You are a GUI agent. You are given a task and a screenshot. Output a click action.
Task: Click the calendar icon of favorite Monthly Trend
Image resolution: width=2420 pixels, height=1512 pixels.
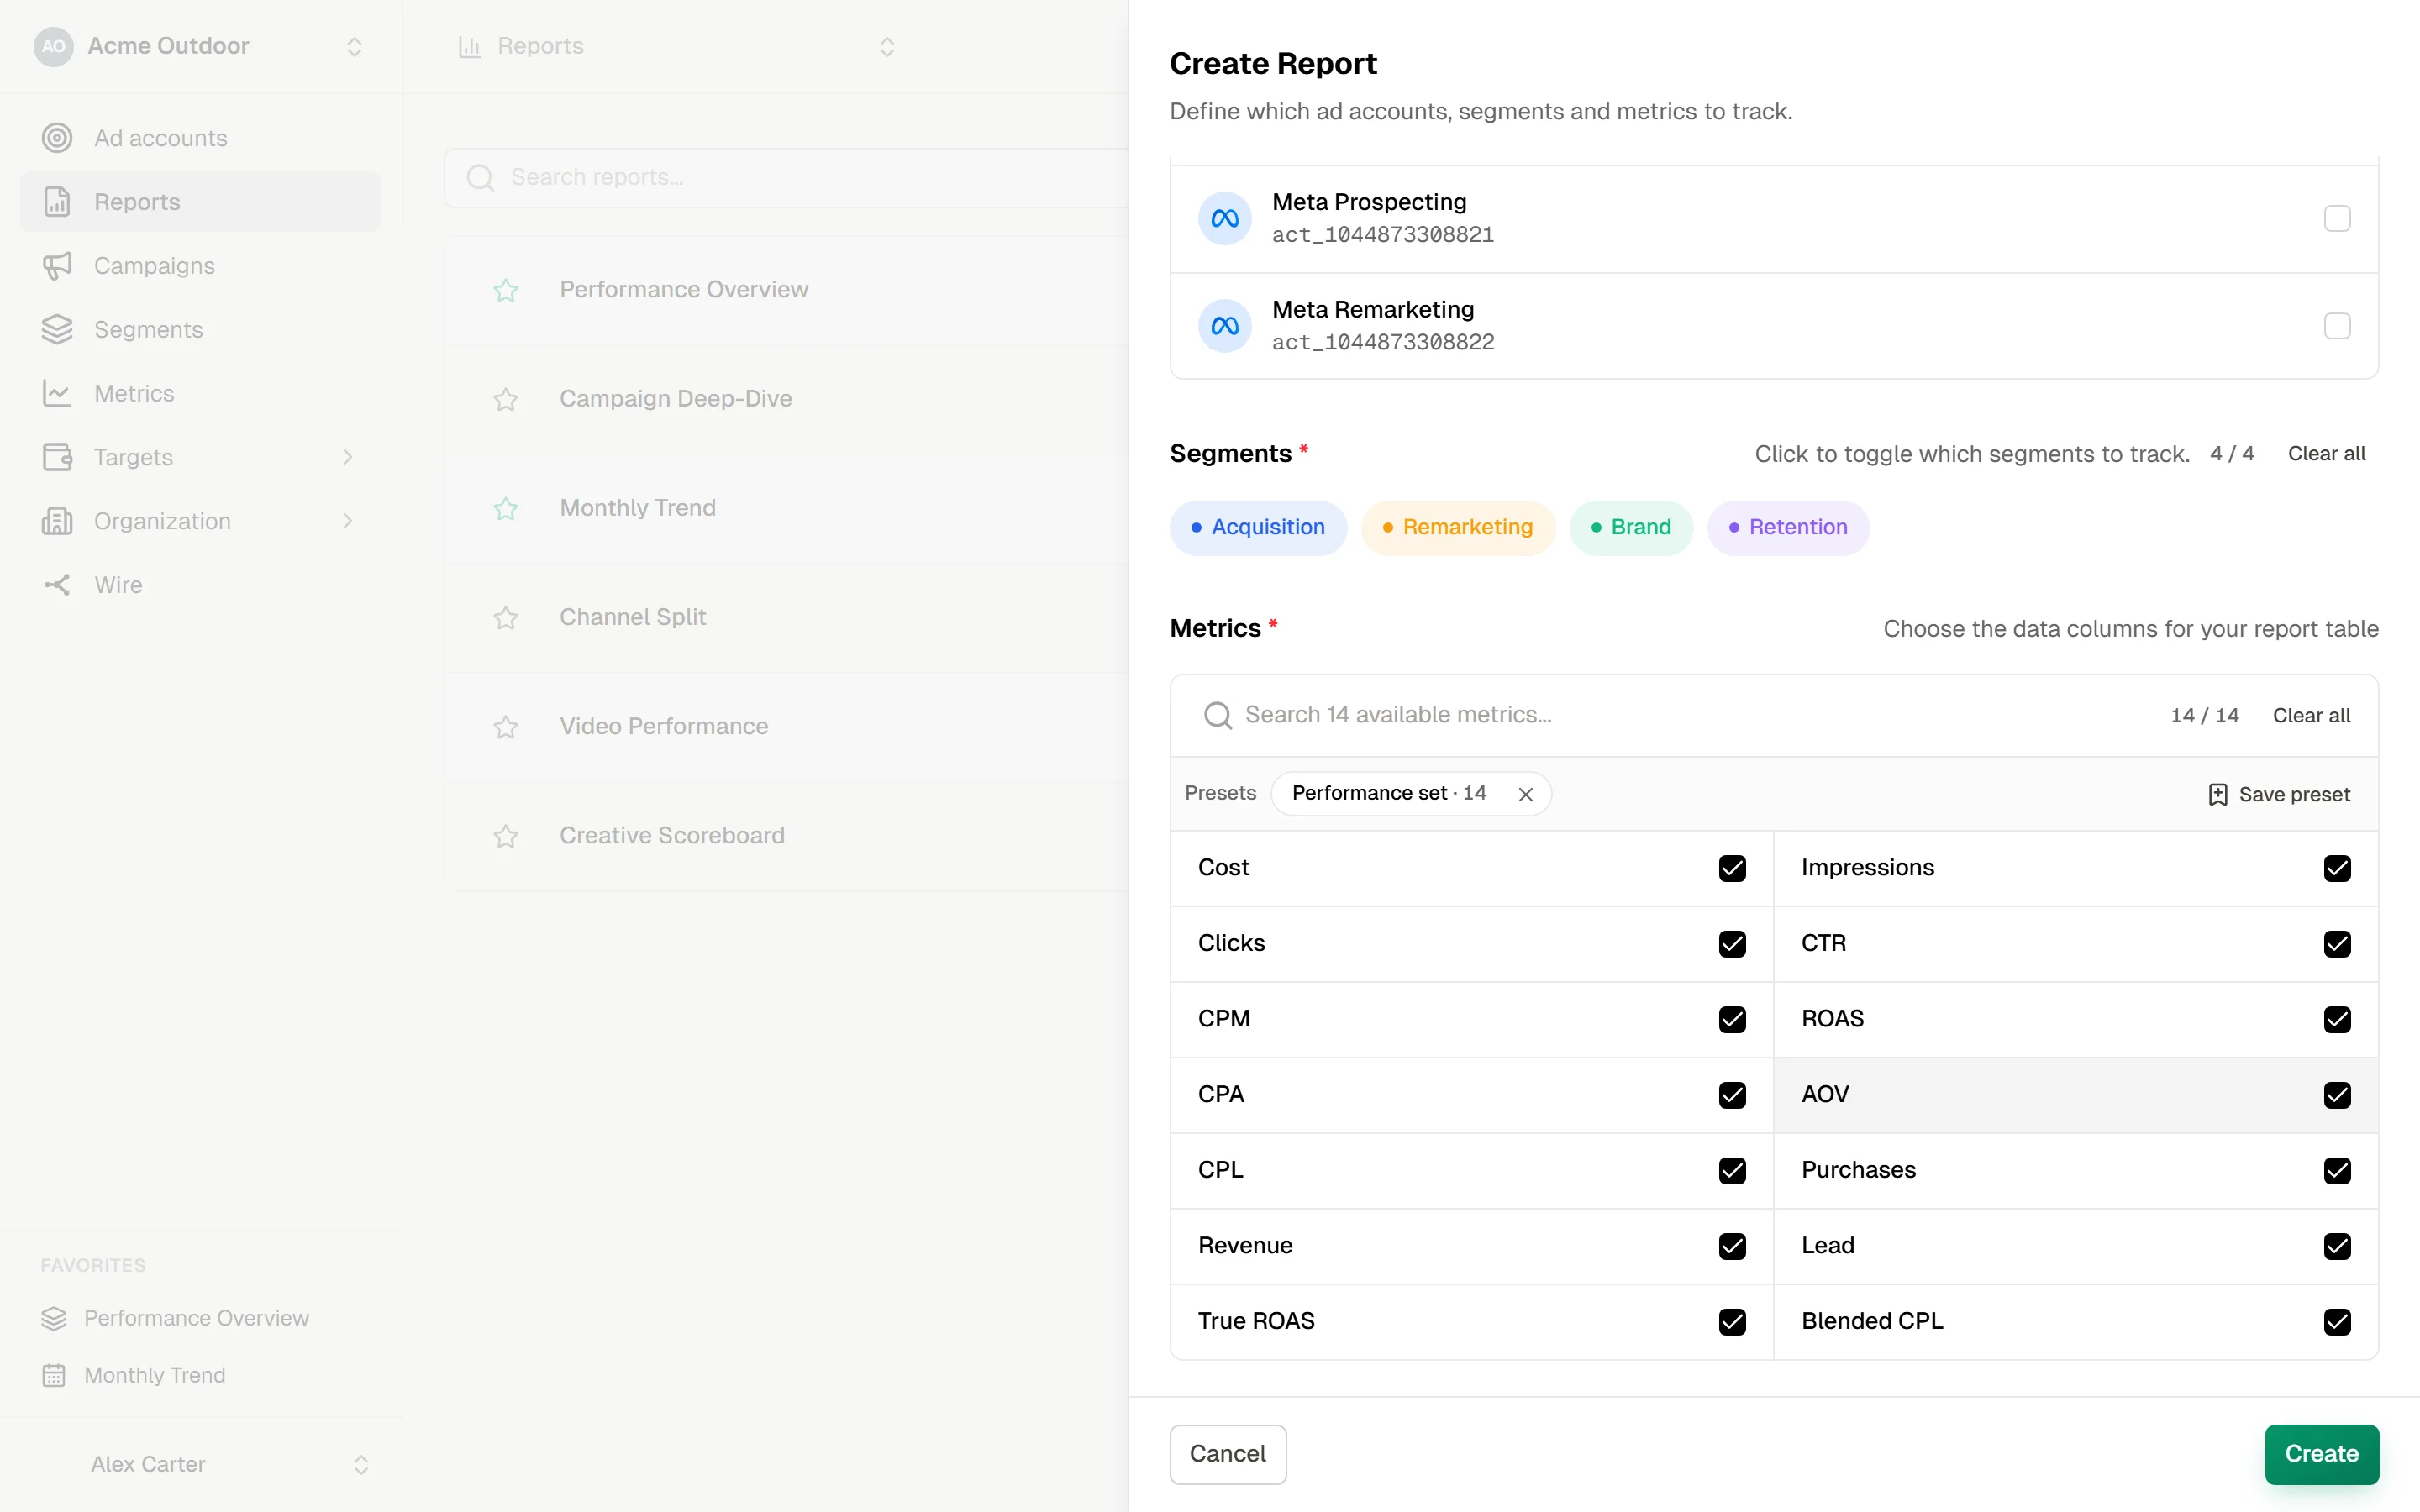[x=54, y=1375]
